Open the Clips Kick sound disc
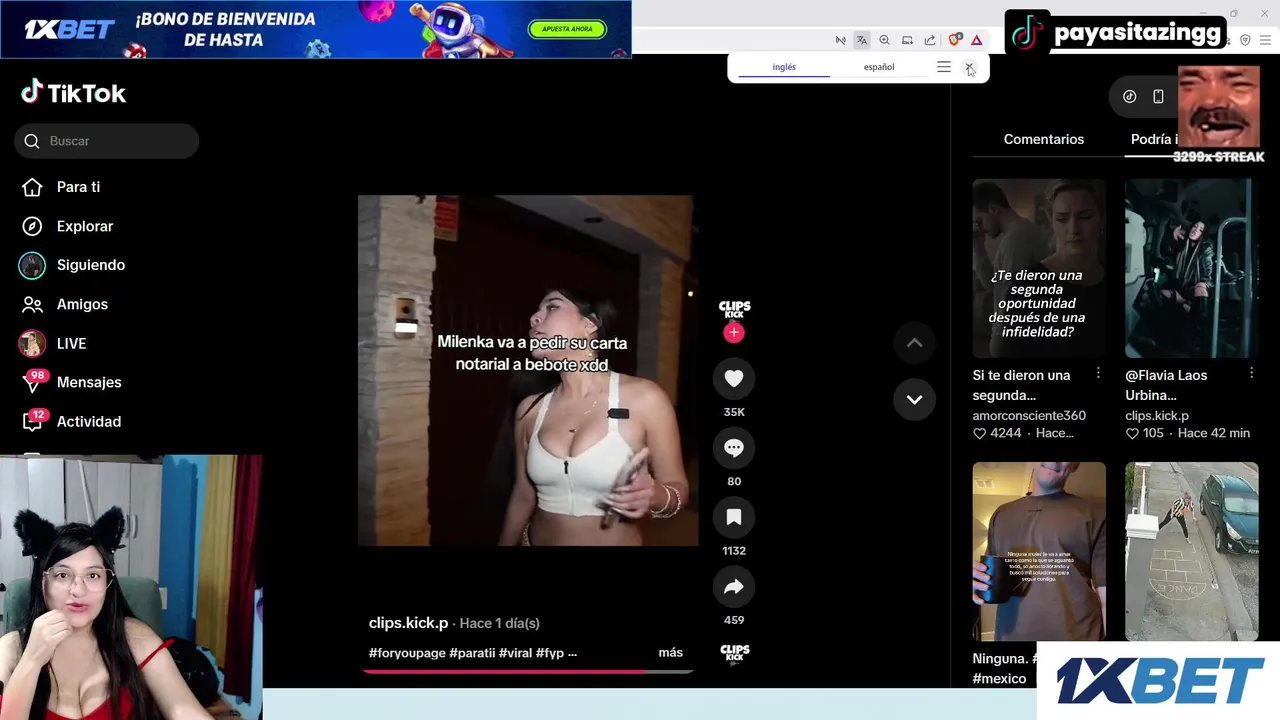 [734, 653]
